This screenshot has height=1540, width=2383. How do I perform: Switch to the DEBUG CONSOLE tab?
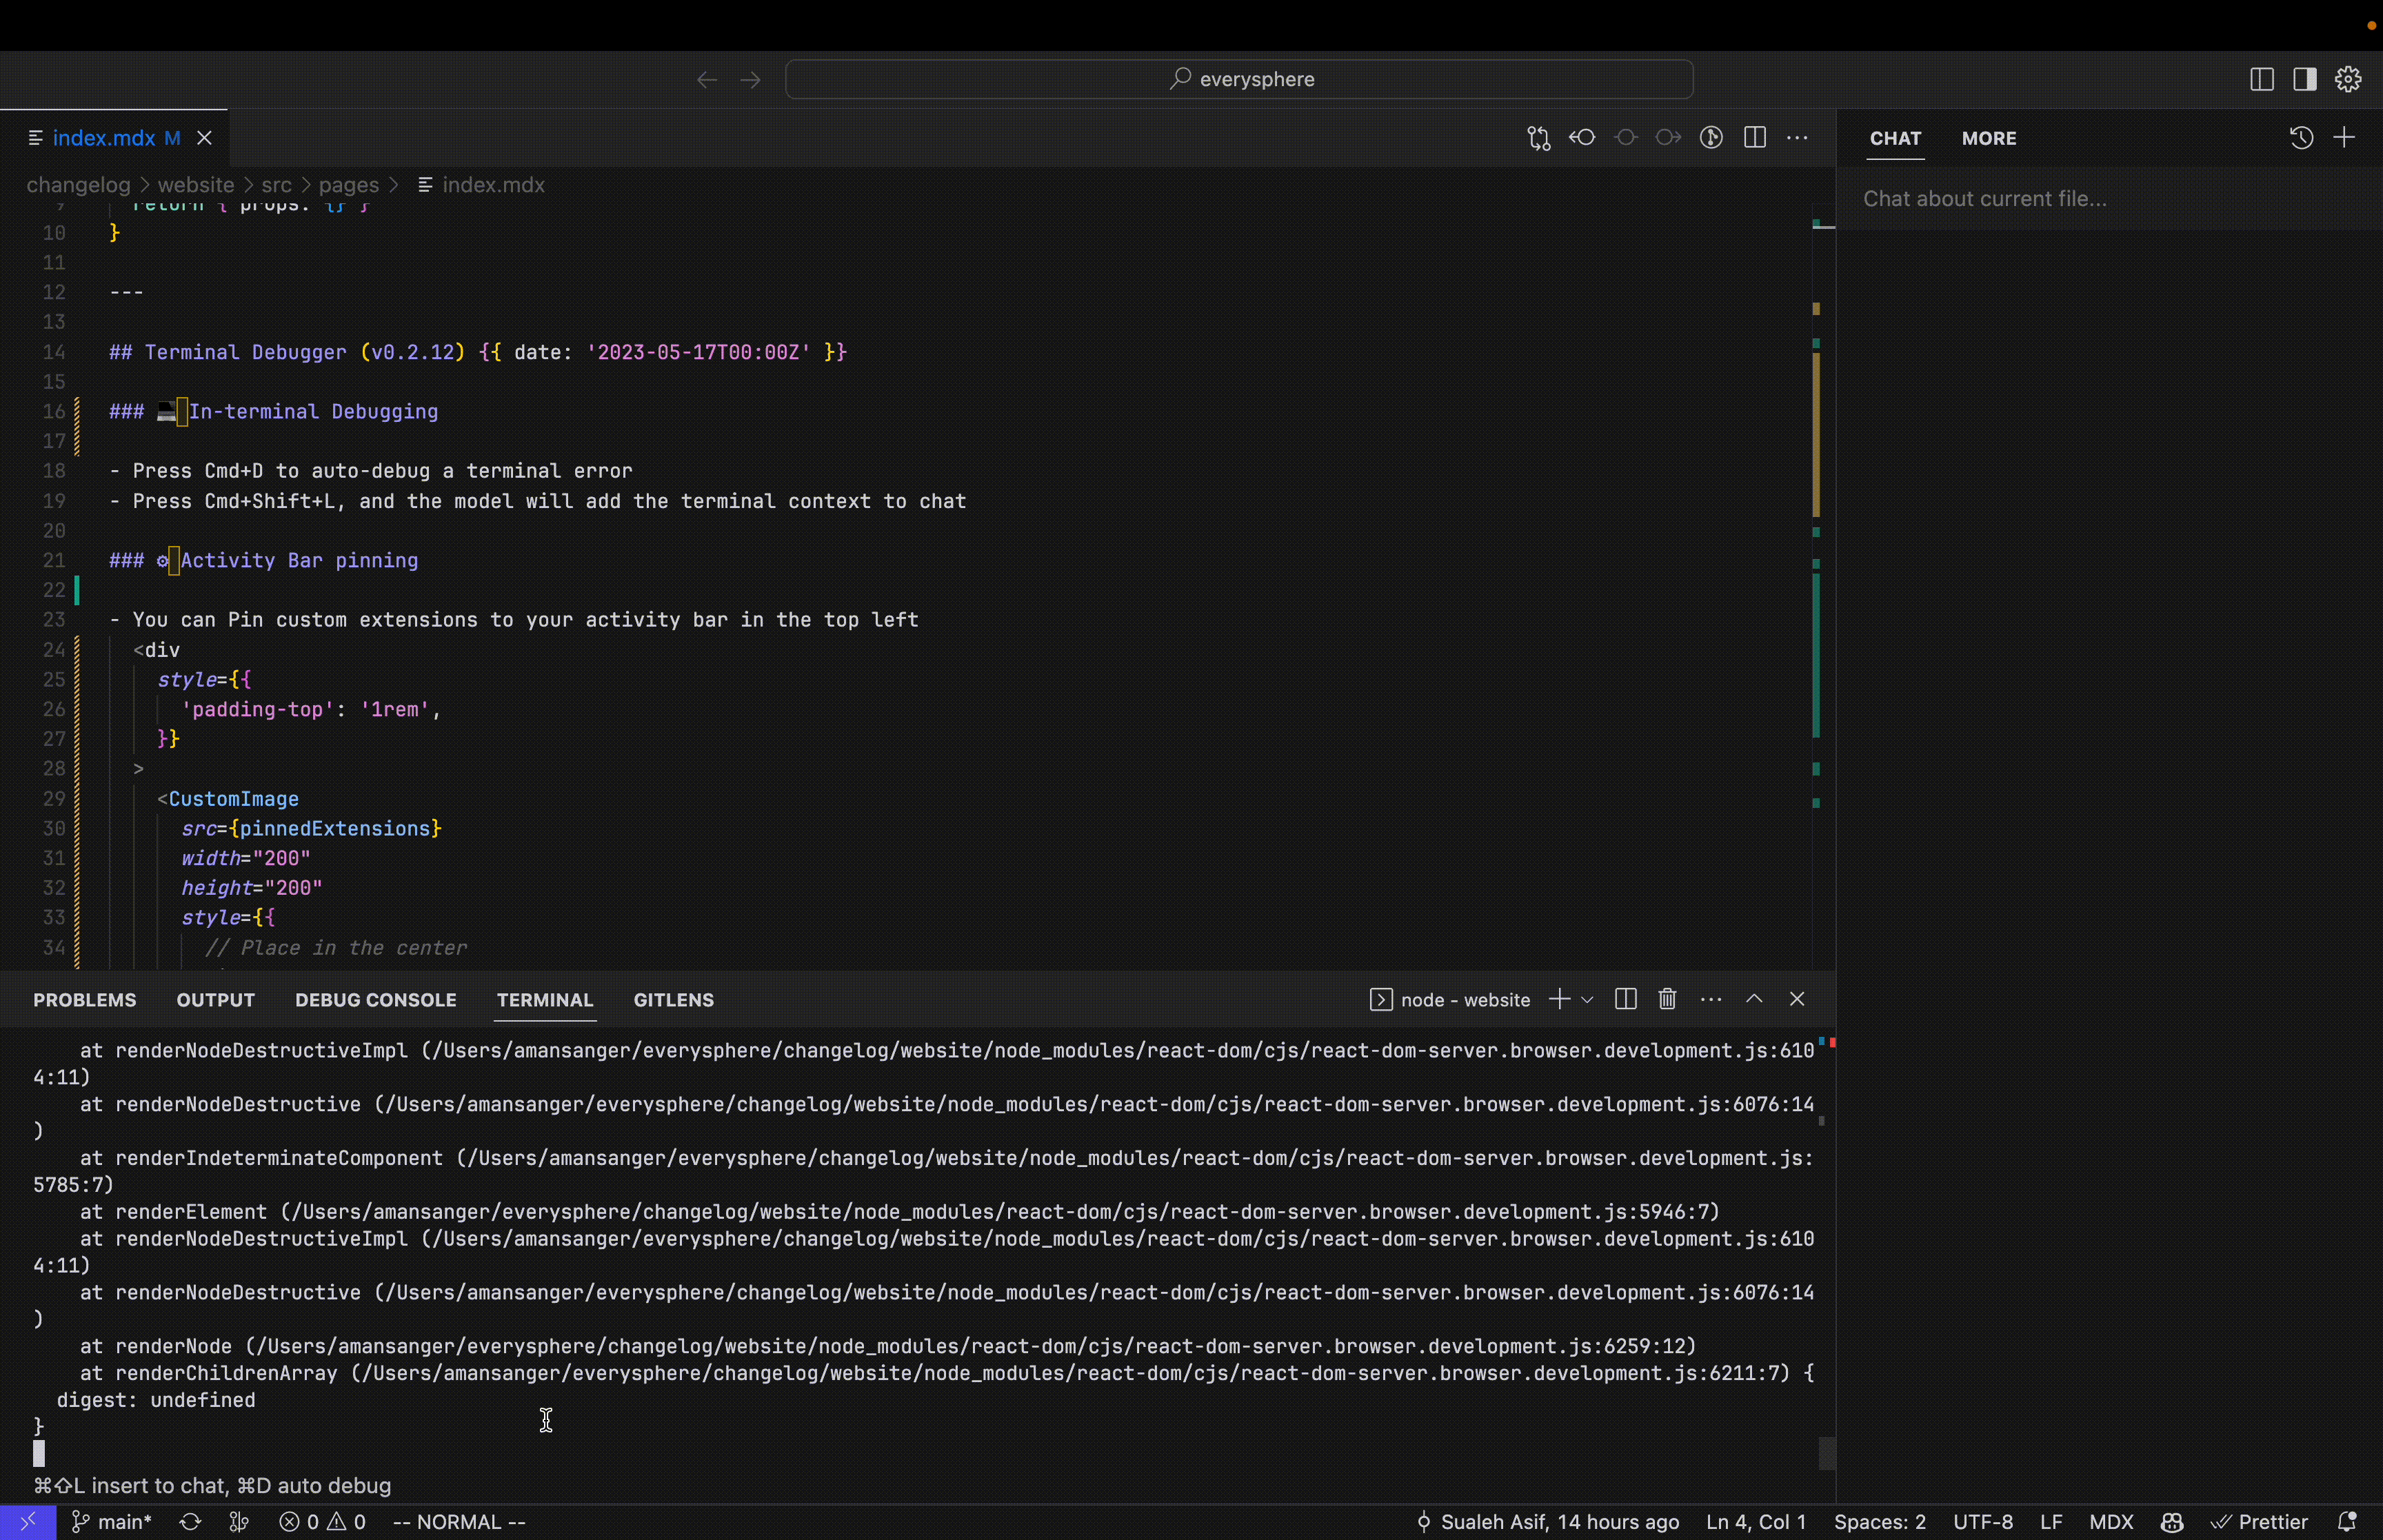[x=375, y=1000]
